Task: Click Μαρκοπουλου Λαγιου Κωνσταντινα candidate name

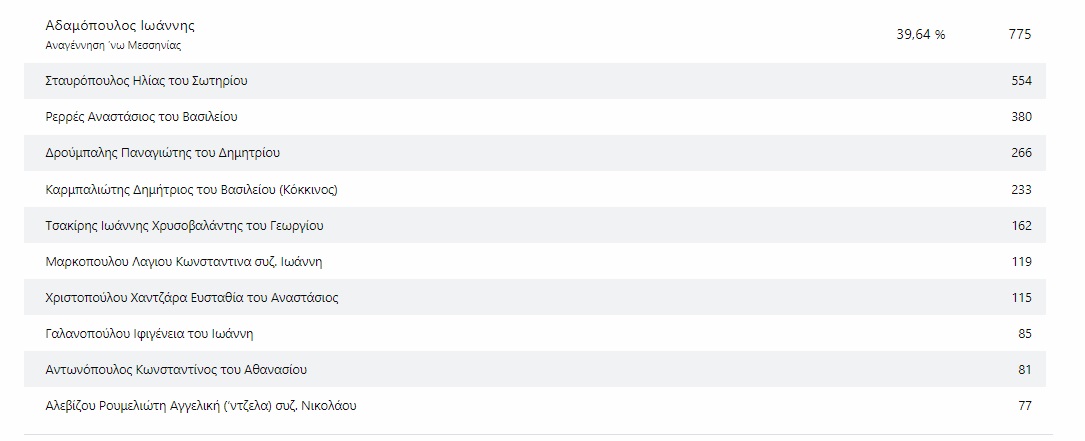Action: point(184,261)
